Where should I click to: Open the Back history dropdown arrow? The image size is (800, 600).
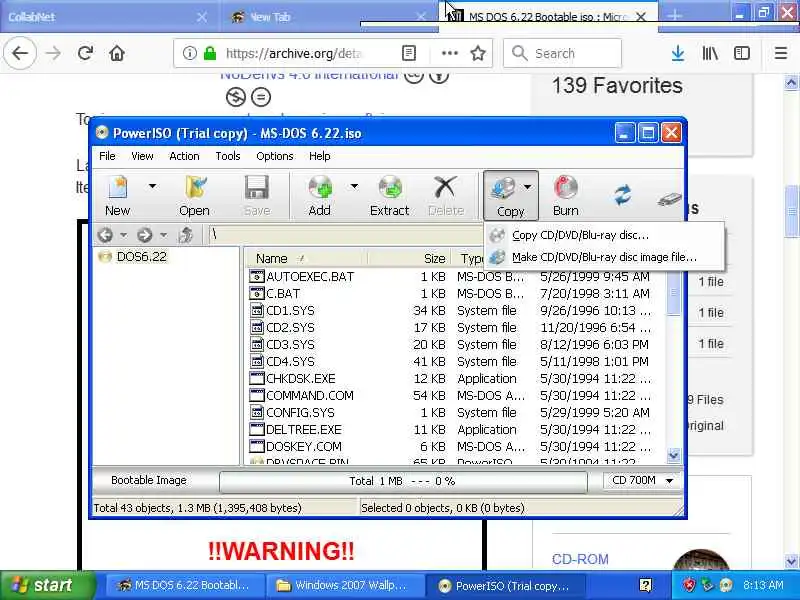[x=123, y=235]
